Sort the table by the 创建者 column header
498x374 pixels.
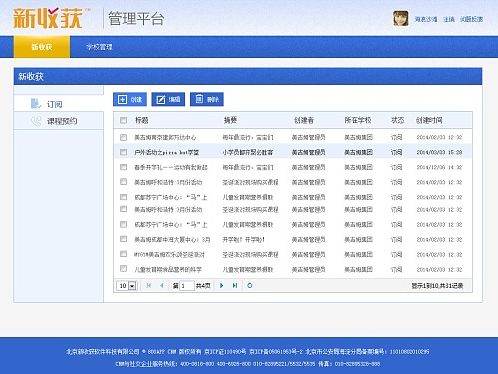(304, 120)
